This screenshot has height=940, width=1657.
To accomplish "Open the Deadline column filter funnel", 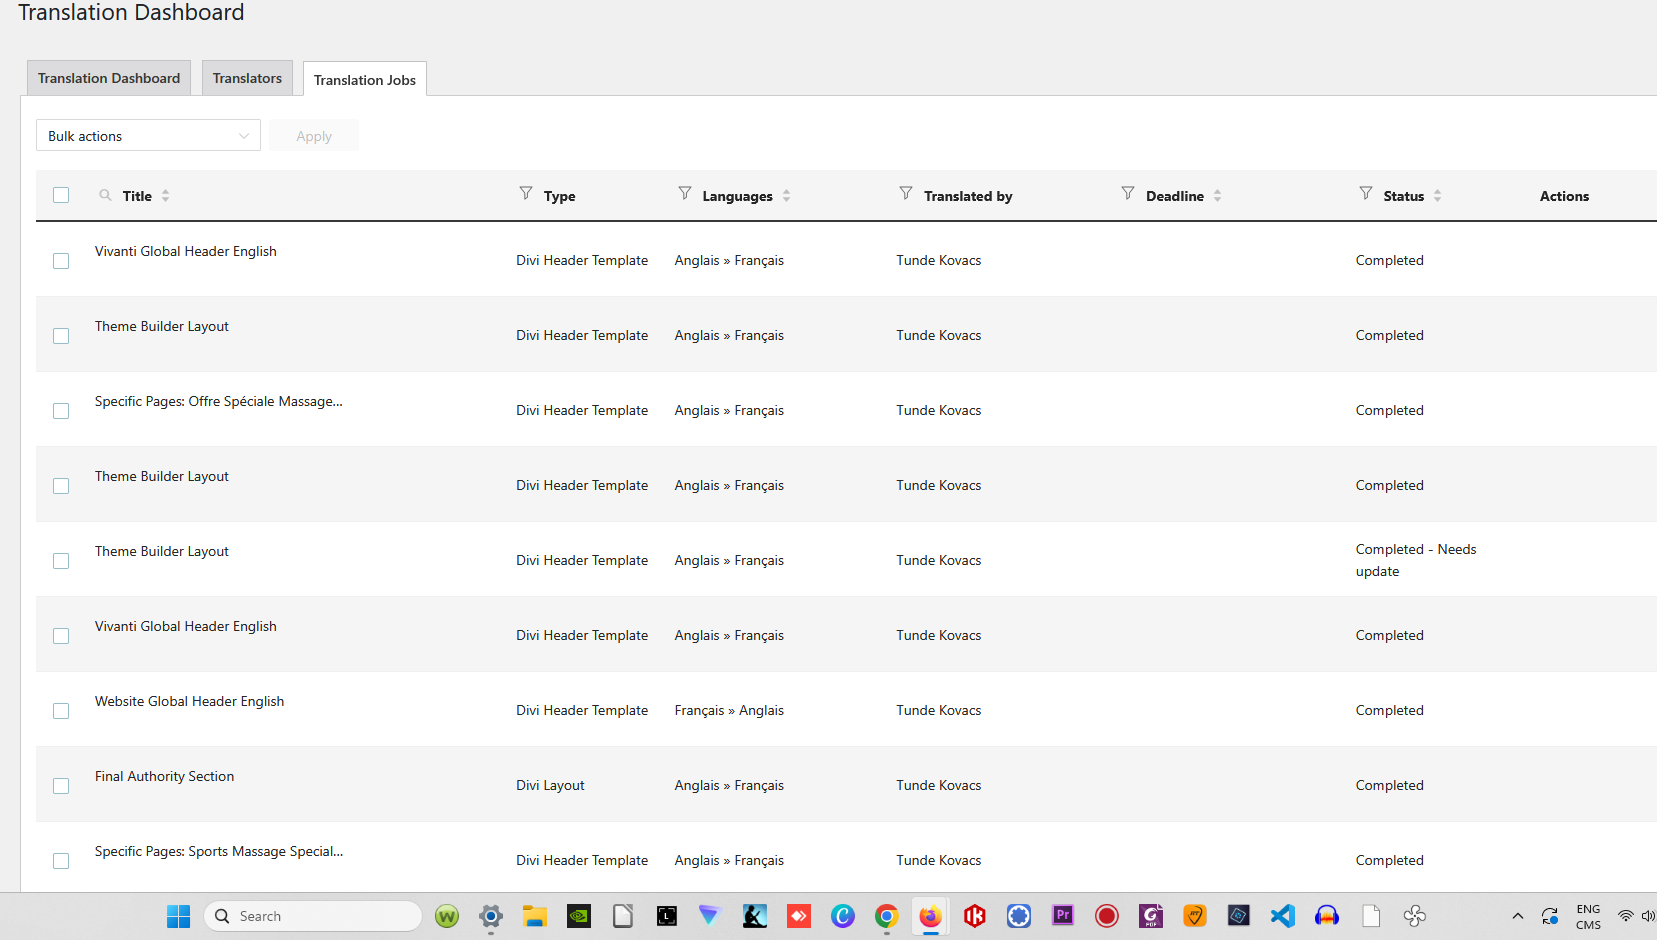I will (1127, 193).
